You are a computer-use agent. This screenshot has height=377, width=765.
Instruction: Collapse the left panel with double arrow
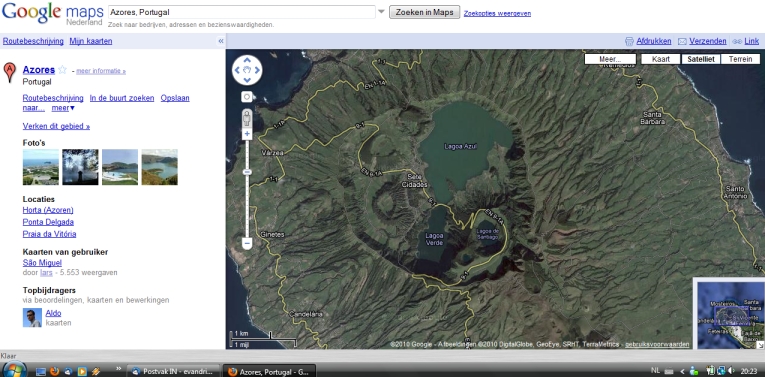[x=221, y=41]
